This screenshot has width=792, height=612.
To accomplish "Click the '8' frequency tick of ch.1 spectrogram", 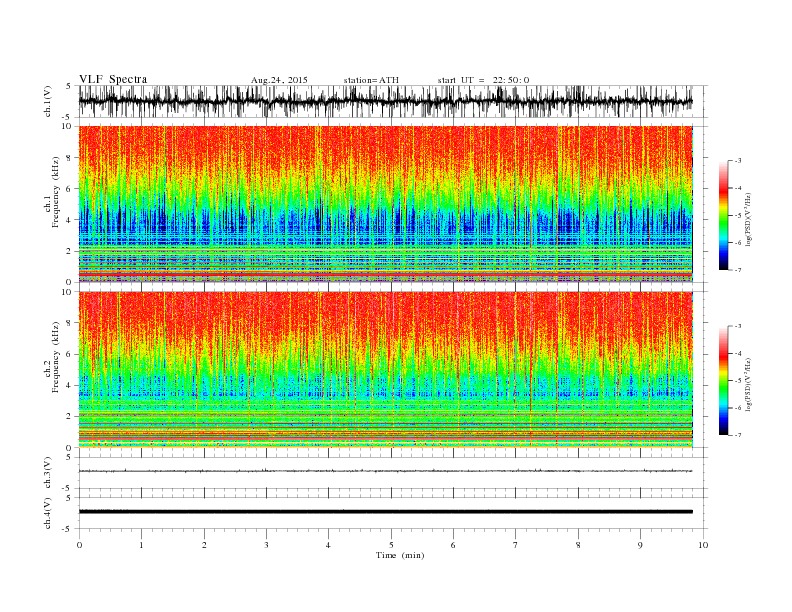I will pyautogui.click(x=70, y=158).
